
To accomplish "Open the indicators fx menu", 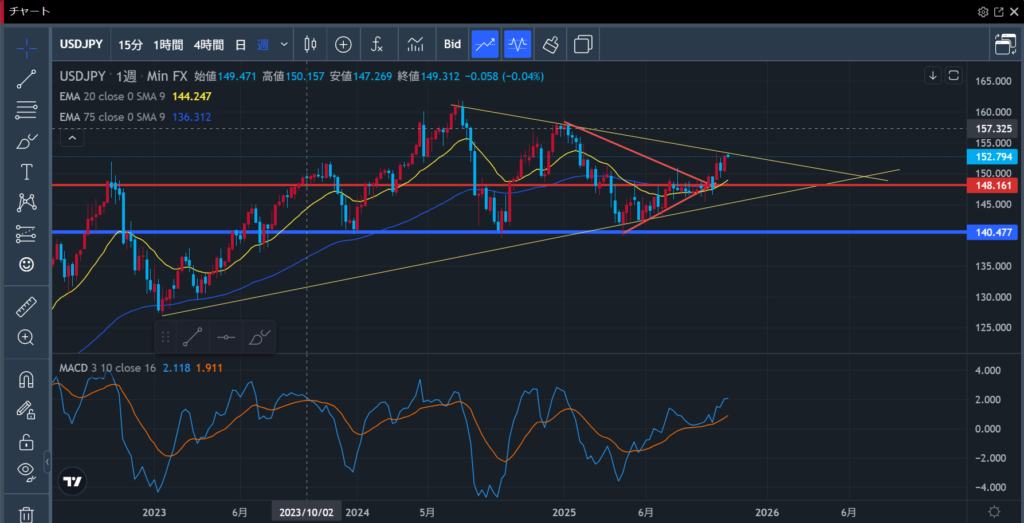I will (377, 44).
